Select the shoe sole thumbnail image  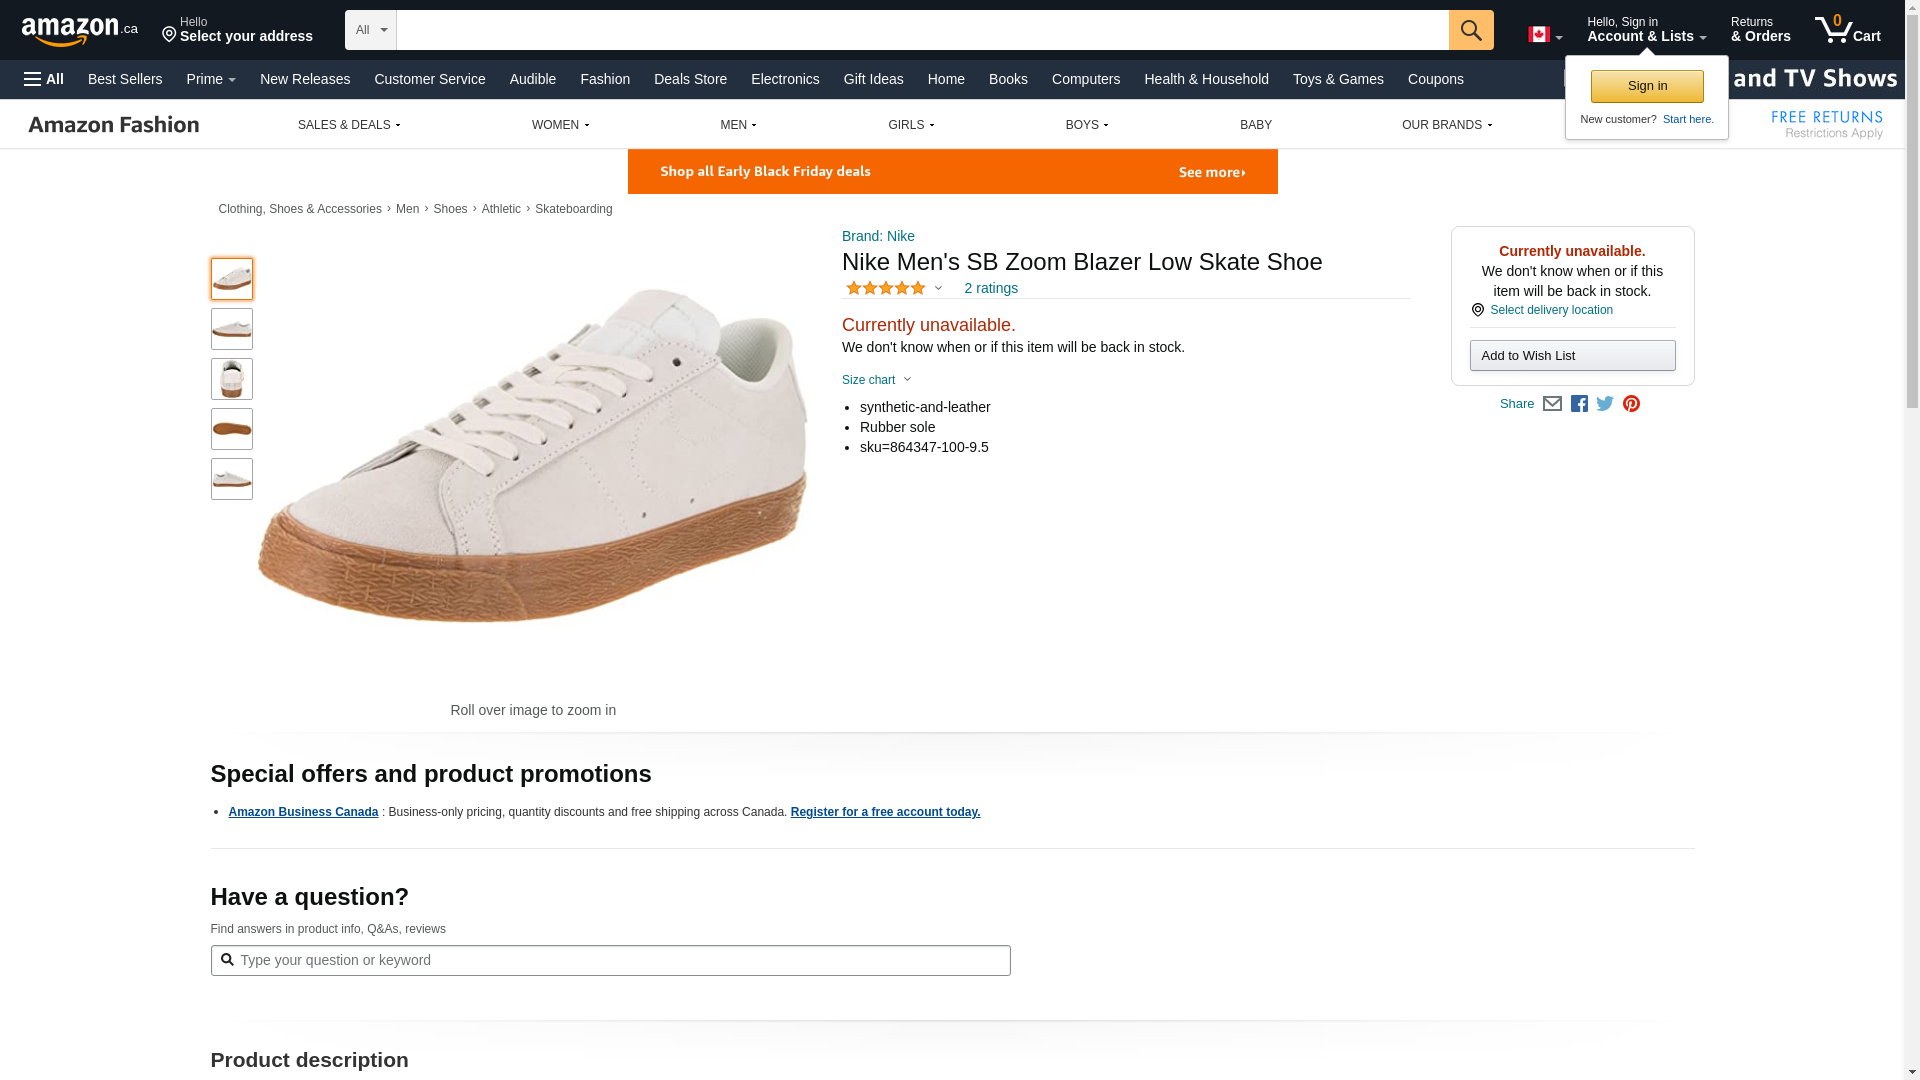coord(232,429)
